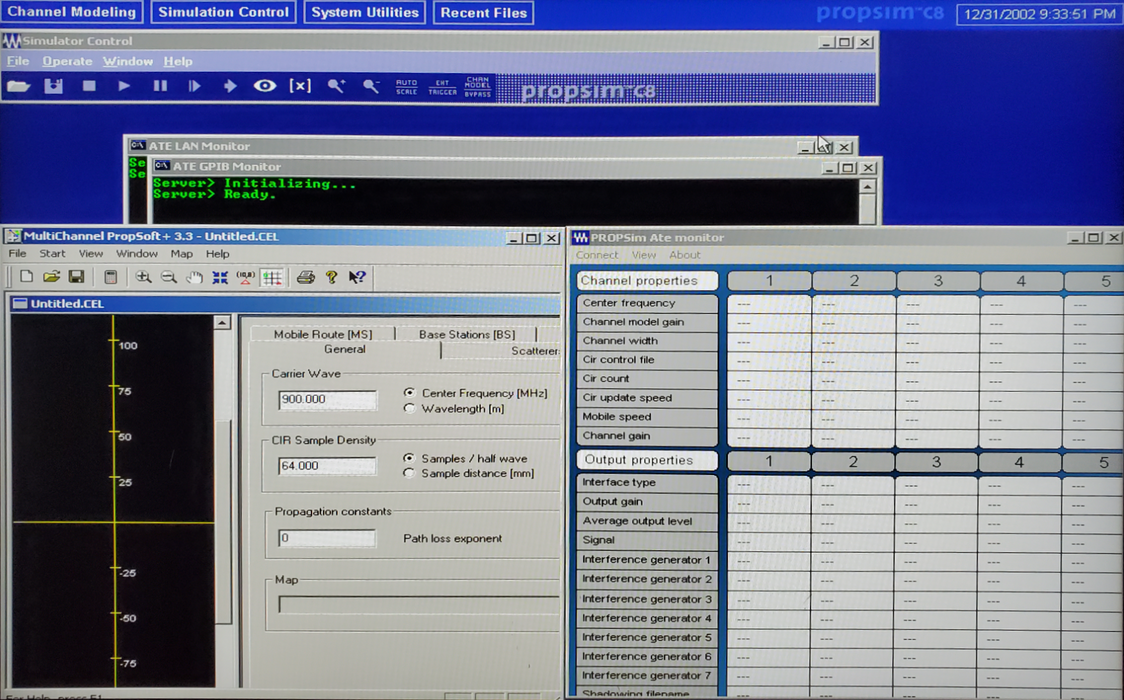Click the Path loss exponent input field
The image size is (1124, 700).
[327, 538]
